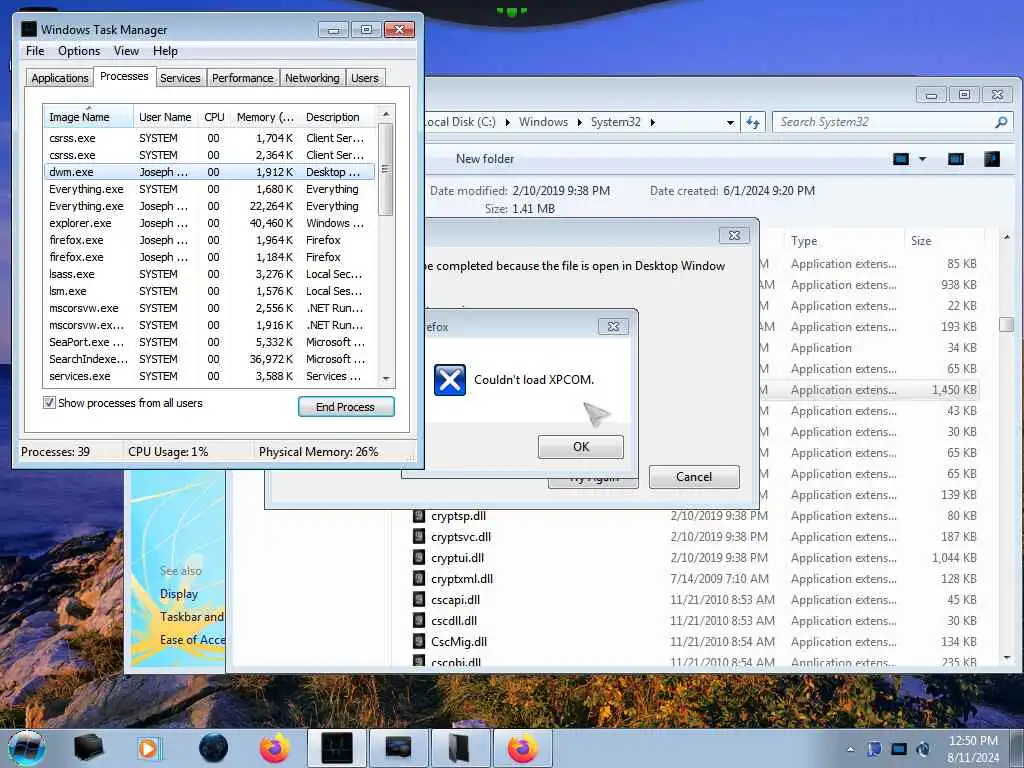Expand the arrow after Local Disk (C:)
Screen dimensions: 1024x768
coord(507,122)
